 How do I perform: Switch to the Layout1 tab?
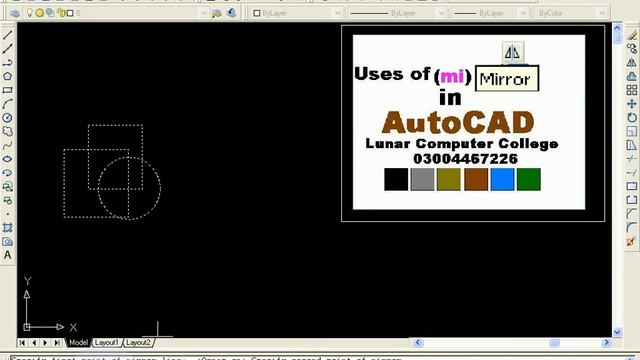[x=107, y=342]
